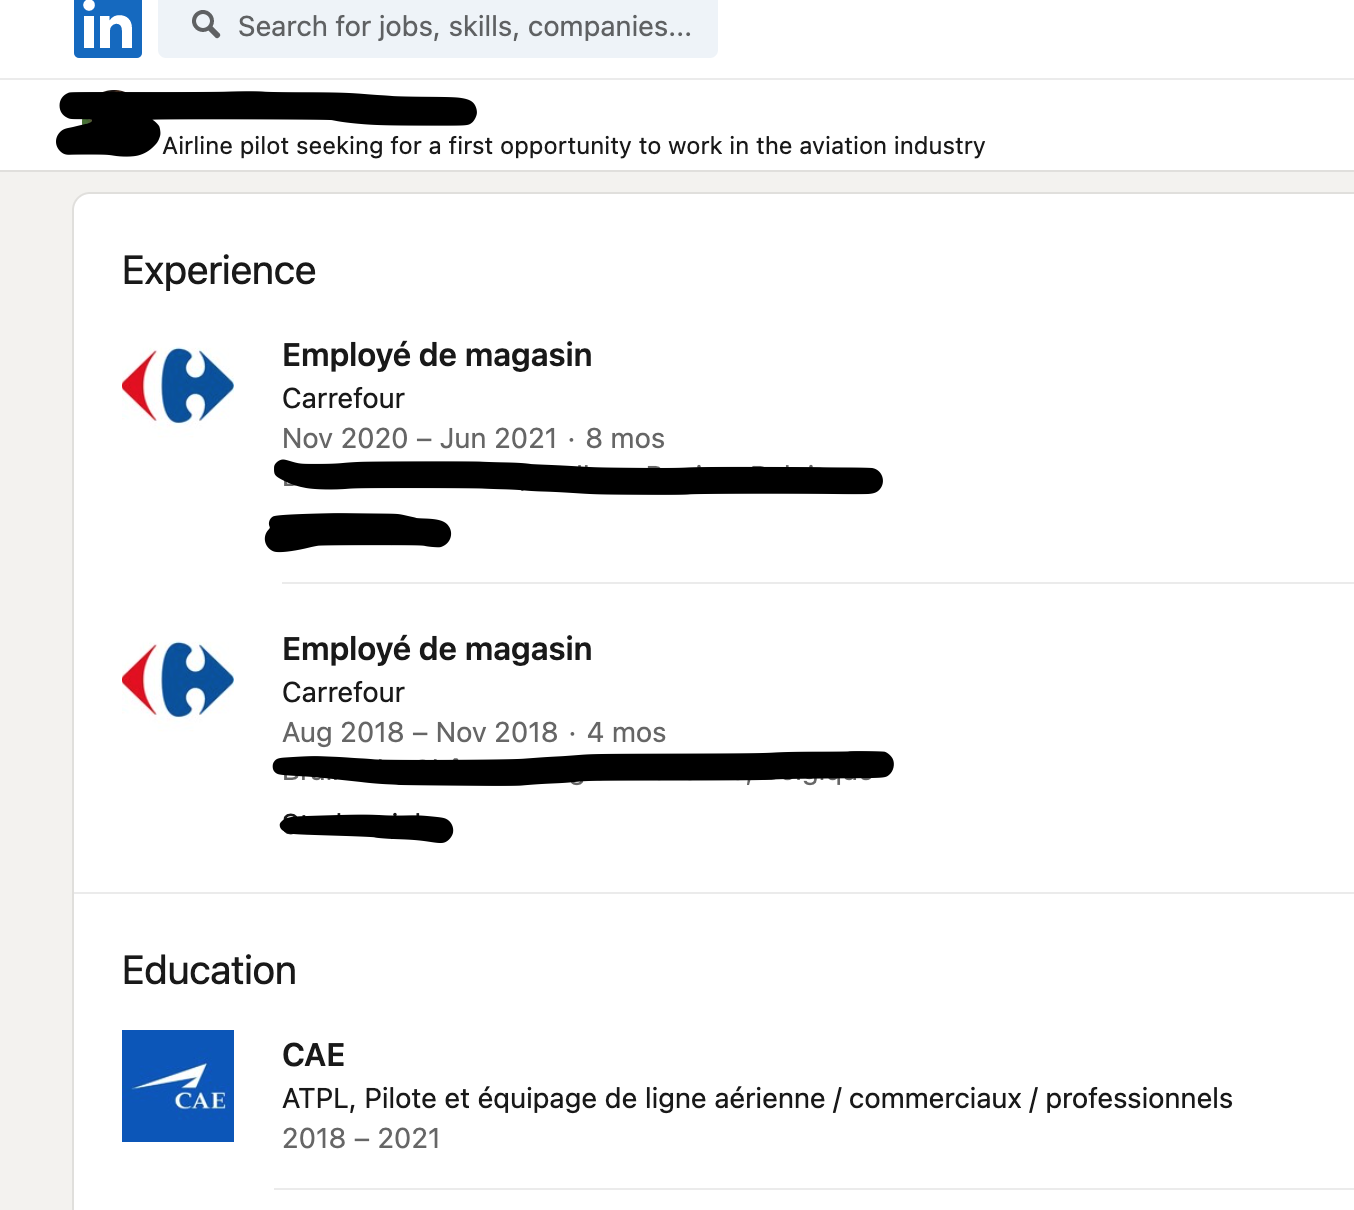Click the Airline pilot headline text
Viewport: 1354px width, 1210px height.
[574, 146]
